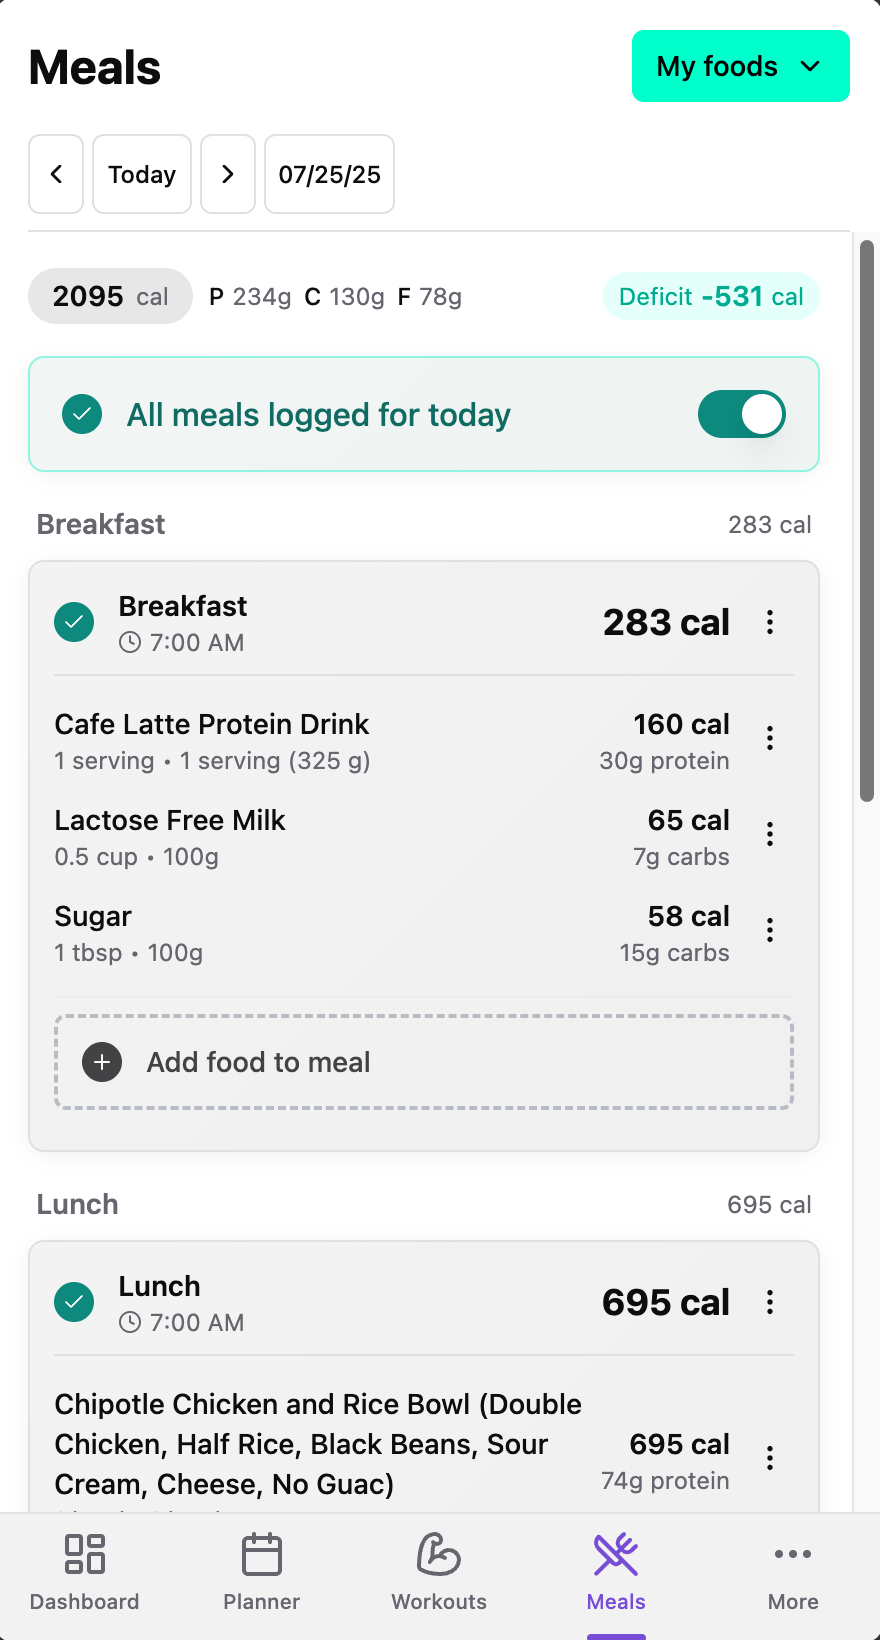Open options for Lactose Free Milk
The width and height of the screenshot is (880, 1640).
(770, 834)
